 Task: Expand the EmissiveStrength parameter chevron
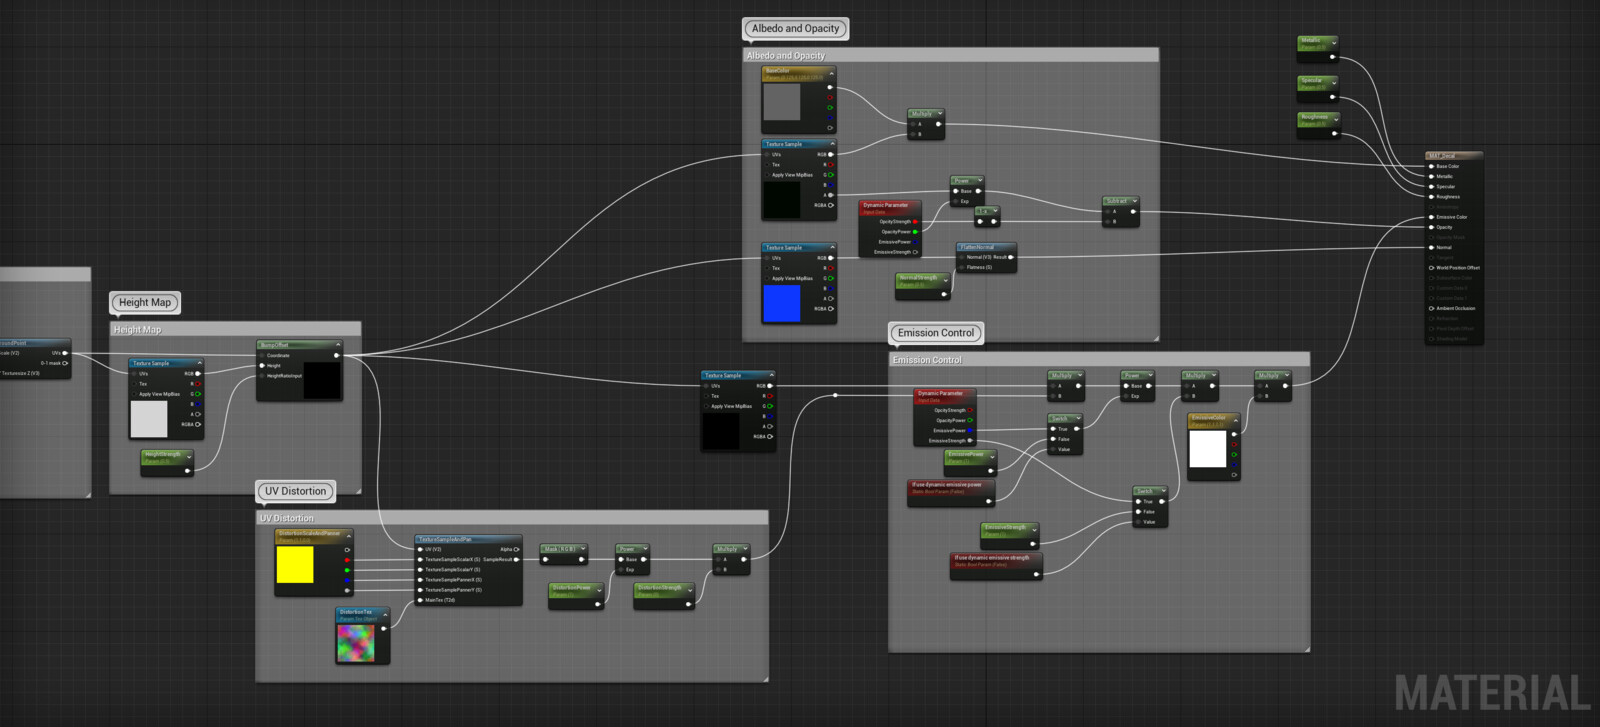coord(1034,529)
